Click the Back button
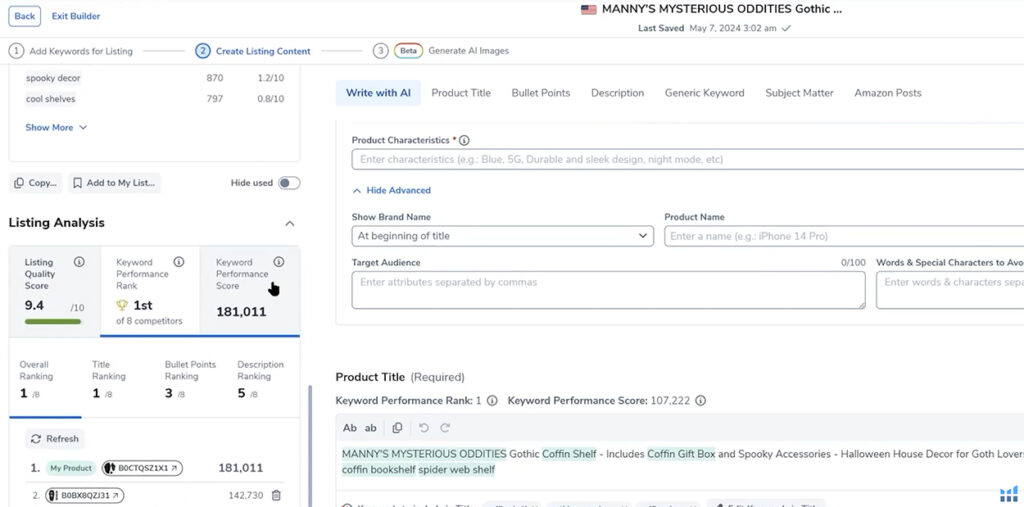The width and height of the screenshot is (1024, 507). point(25,16)
